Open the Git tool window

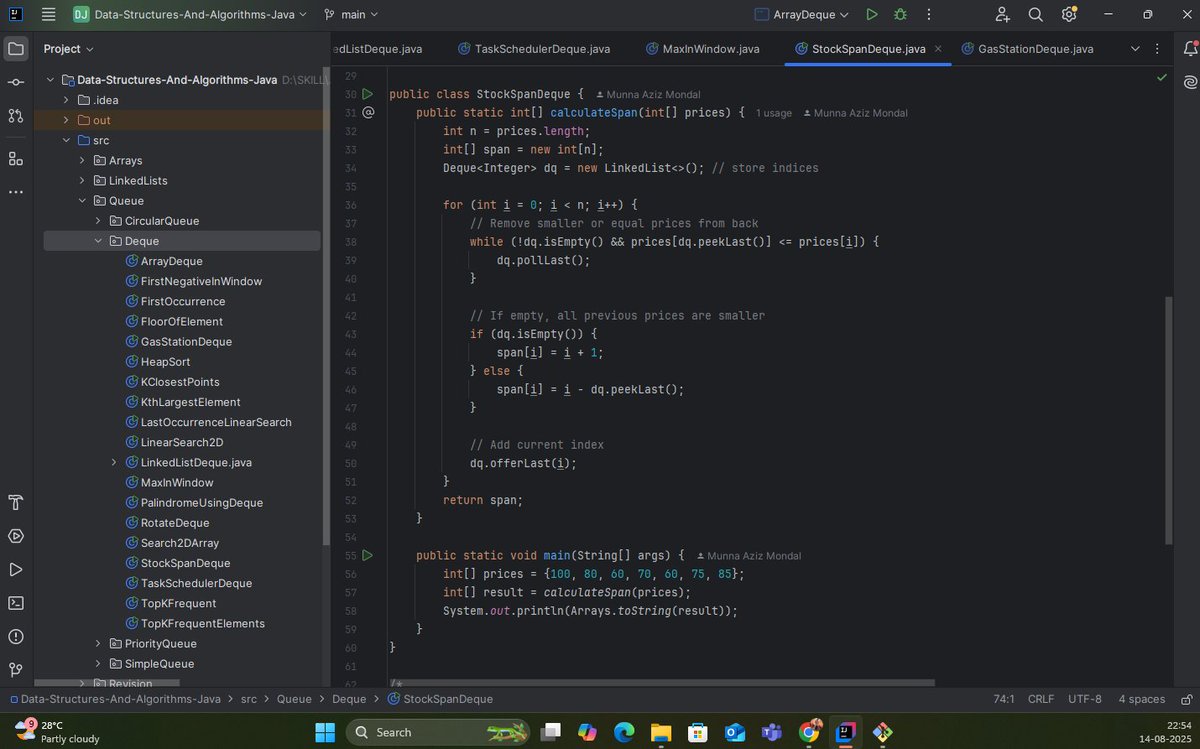16,670
